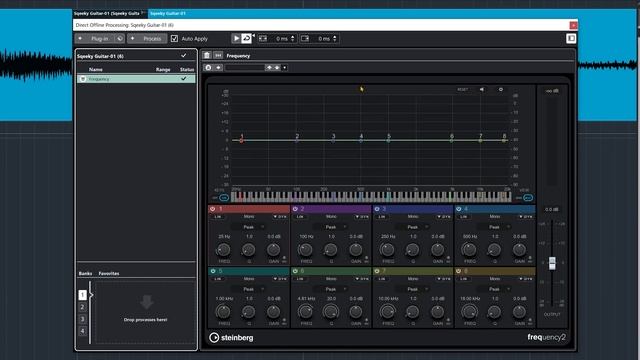Select bank 1

coord(82,294)
